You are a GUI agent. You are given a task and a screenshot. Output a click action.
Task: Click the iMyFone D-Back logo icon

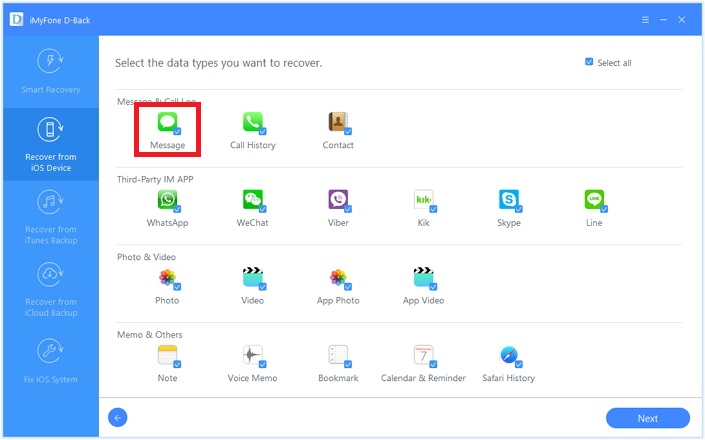17,20
